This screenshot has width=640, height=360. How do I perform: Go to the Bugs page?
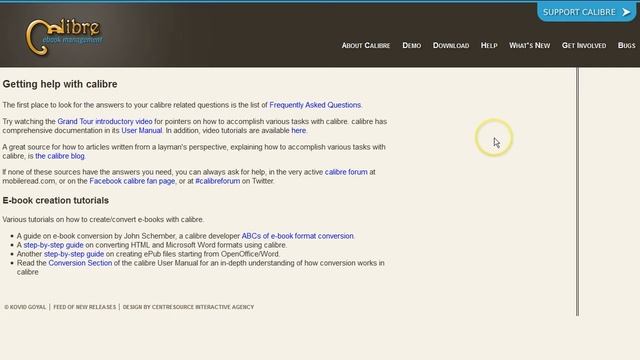(x=626, y=45)
